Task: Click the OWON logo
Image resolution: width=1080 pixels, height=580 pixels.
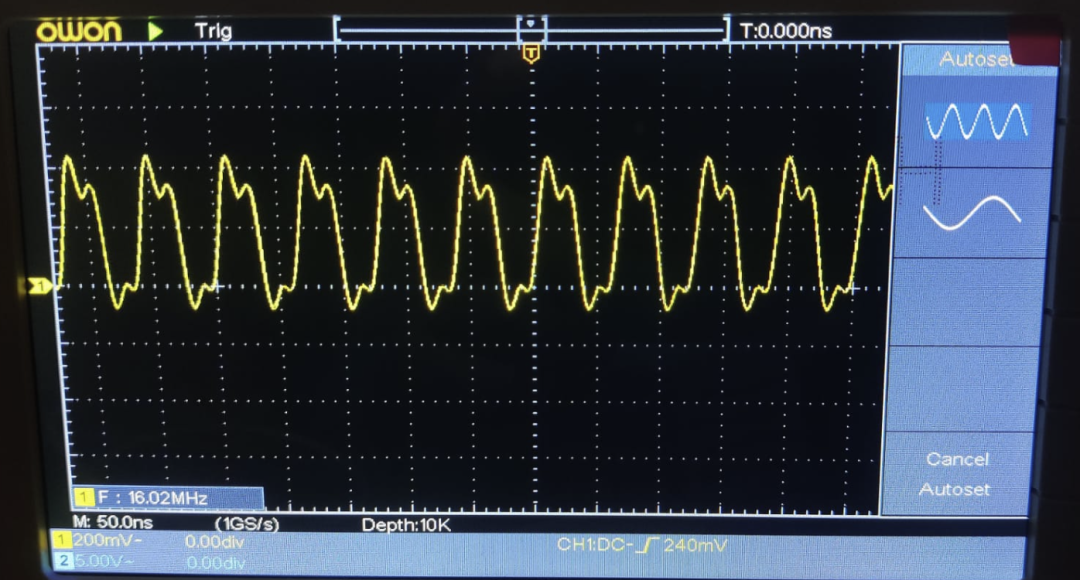Action: click(79, 31)
